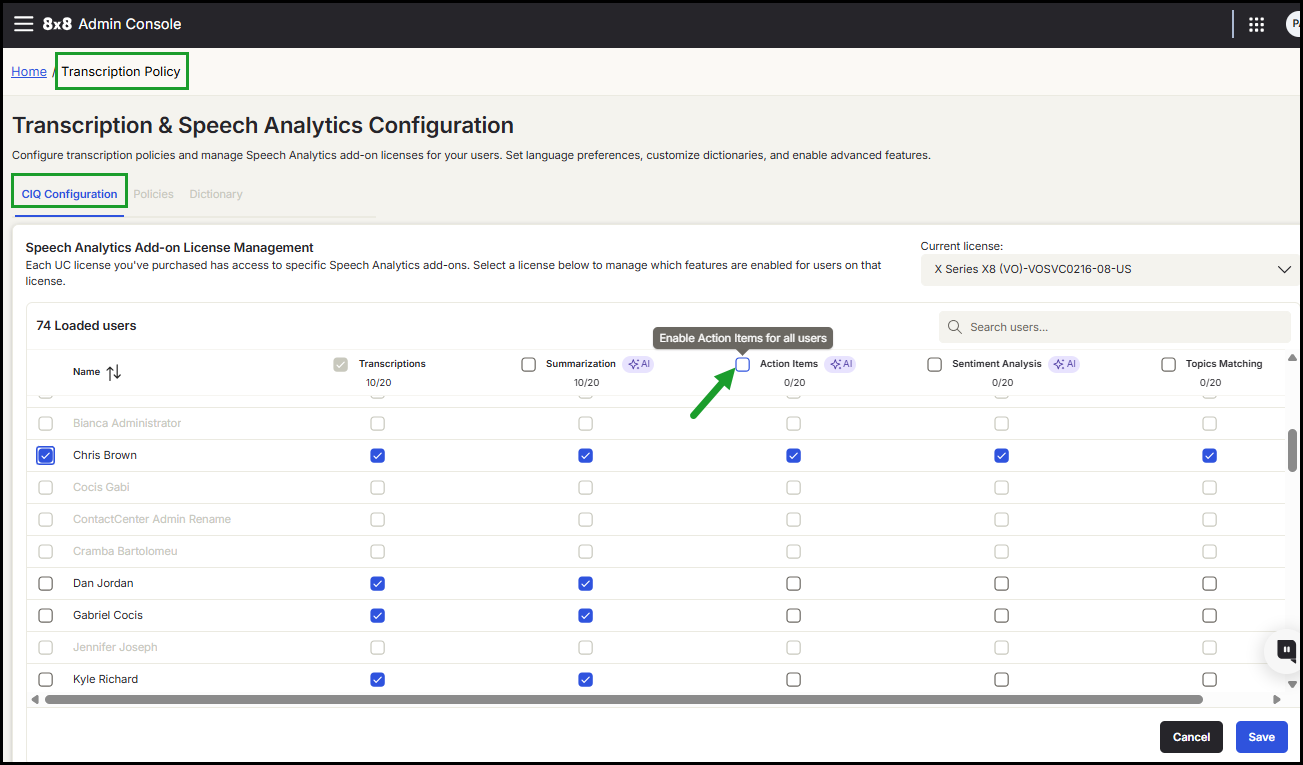Open the hamburger navigation menu

pos(23,24)
